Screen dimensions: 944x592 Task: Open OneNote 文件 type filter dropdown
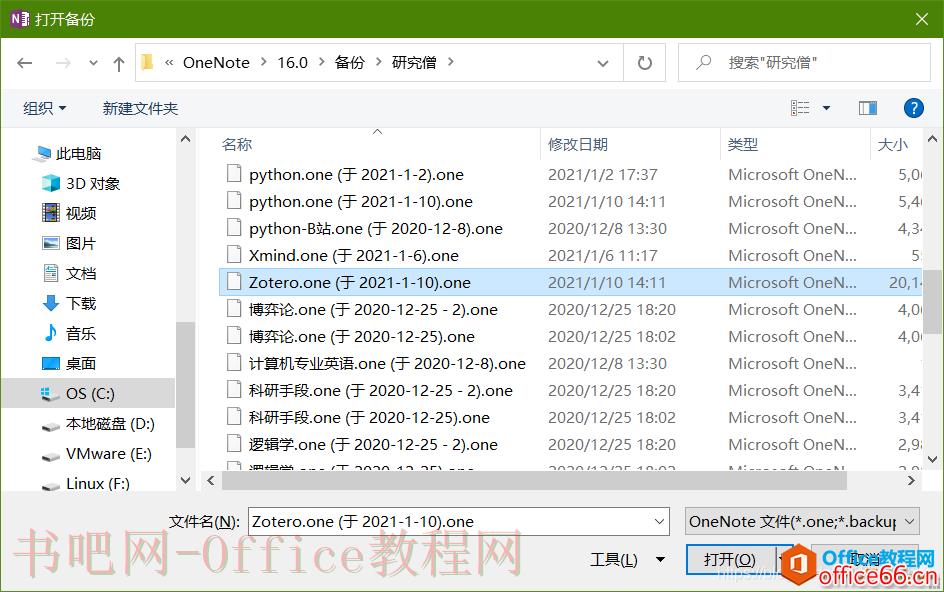coord(802,522)
